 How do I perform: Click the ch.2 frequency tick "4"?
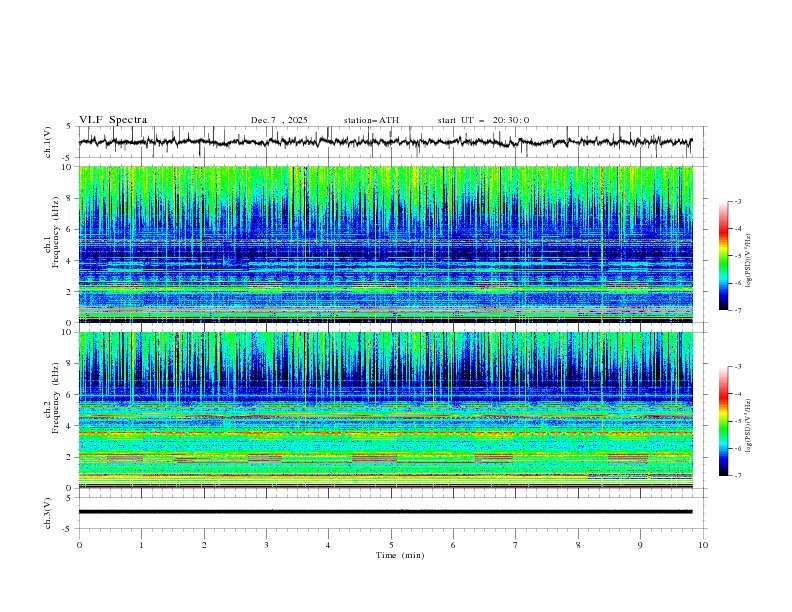click(71, 426)
